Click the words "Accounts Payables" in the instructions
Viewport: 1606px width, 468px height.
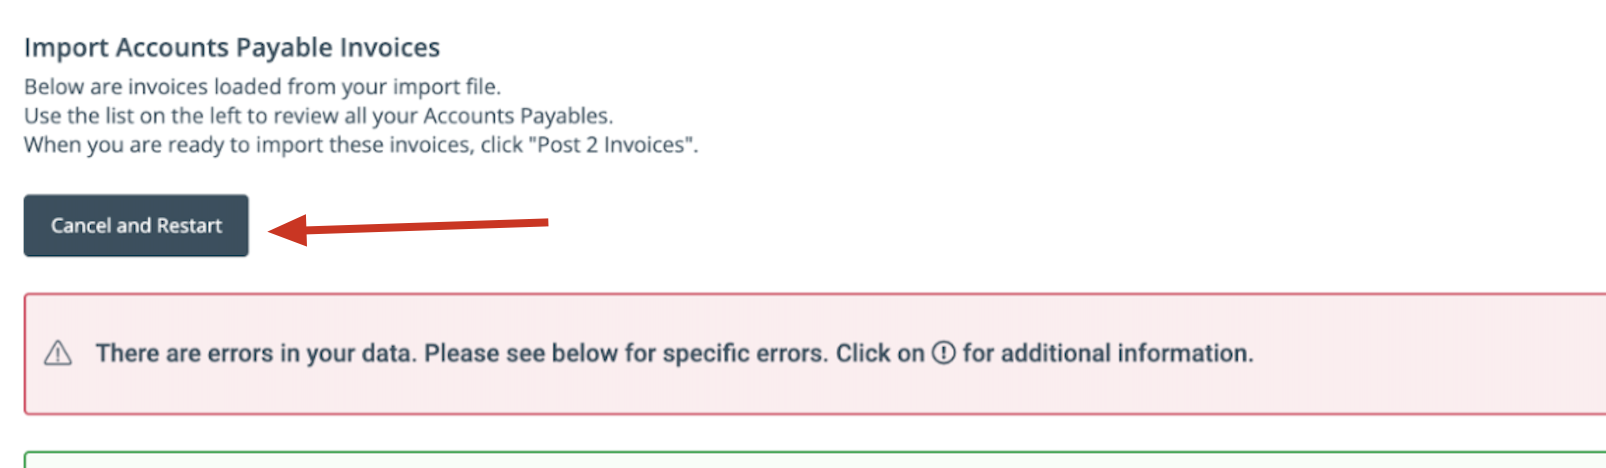point(517,116)
